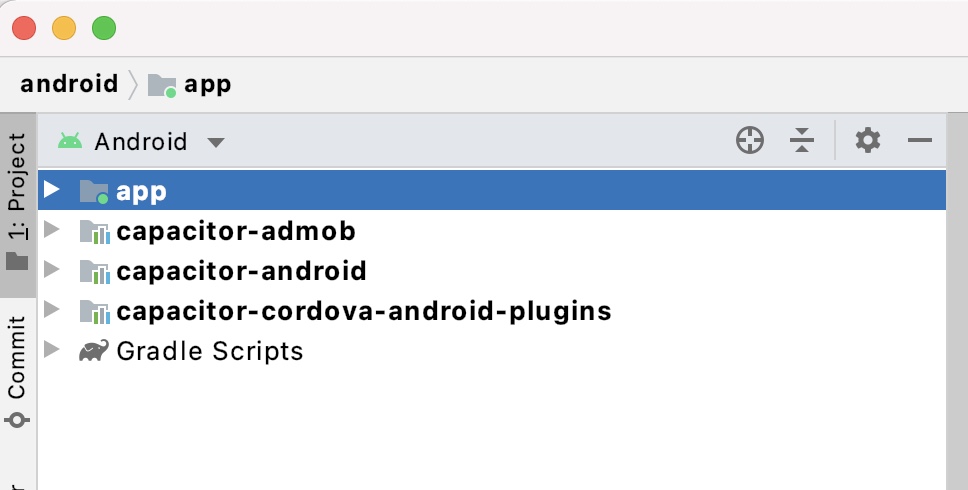Collapse all tree nodes icon
968x490 pixels.
[801, 141]
